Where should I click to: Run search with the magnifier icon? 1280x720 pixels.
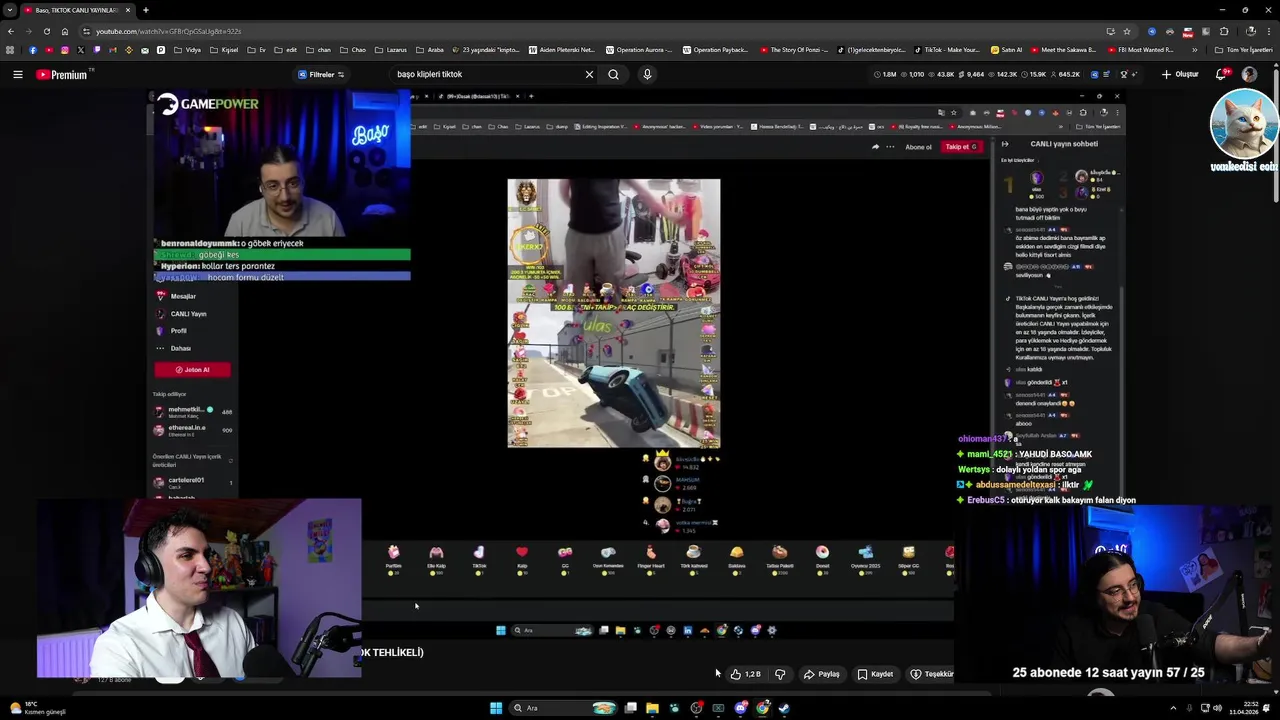coord(613,74)
